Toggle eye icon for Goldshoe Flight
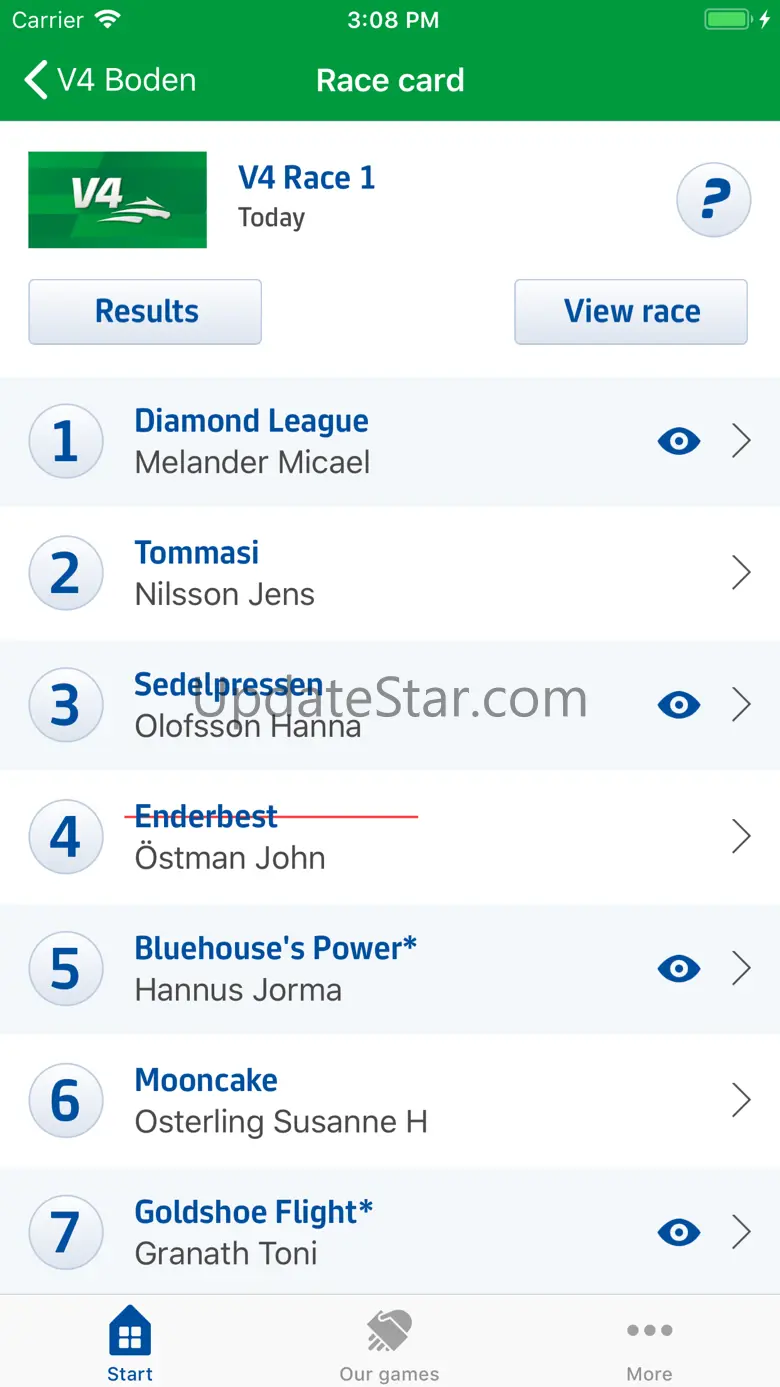Viewport: 780px width, 1387px height. [x=679, y=1232]
